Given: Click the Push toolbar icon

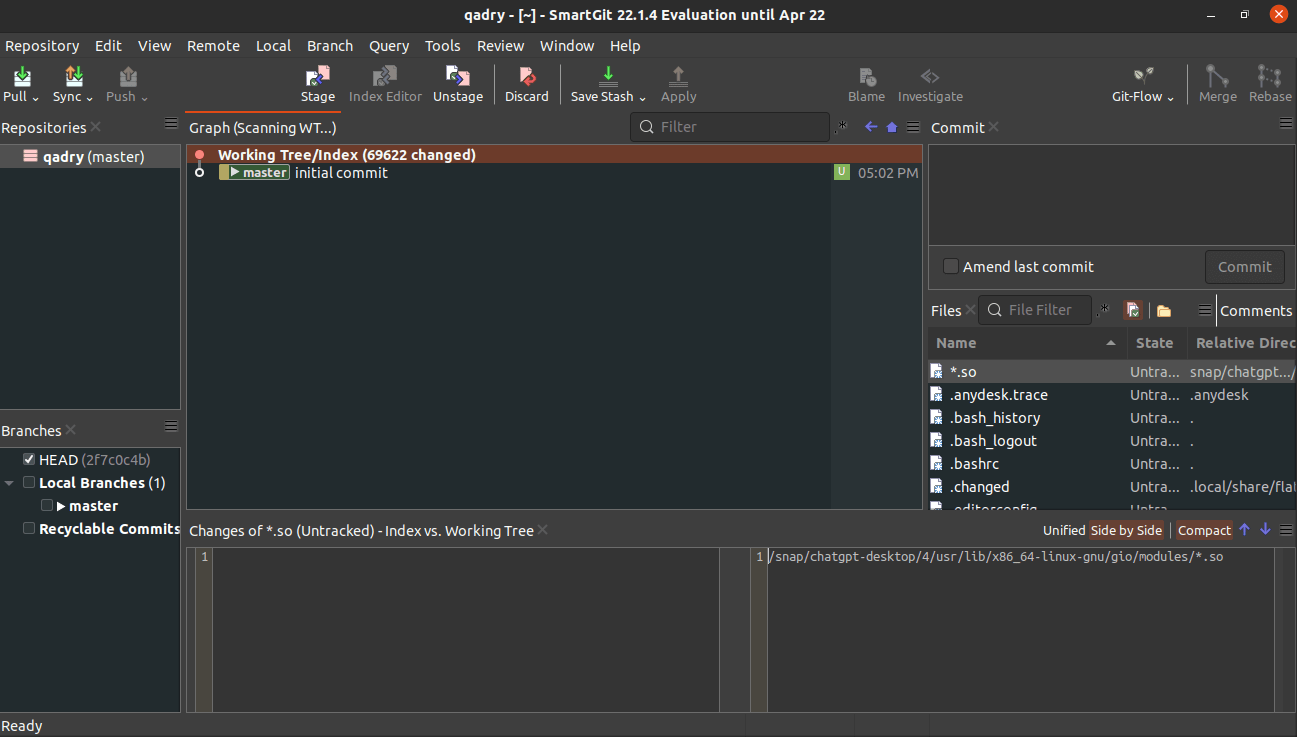Looking at the screenshot, I should click(x=127, y=76).
